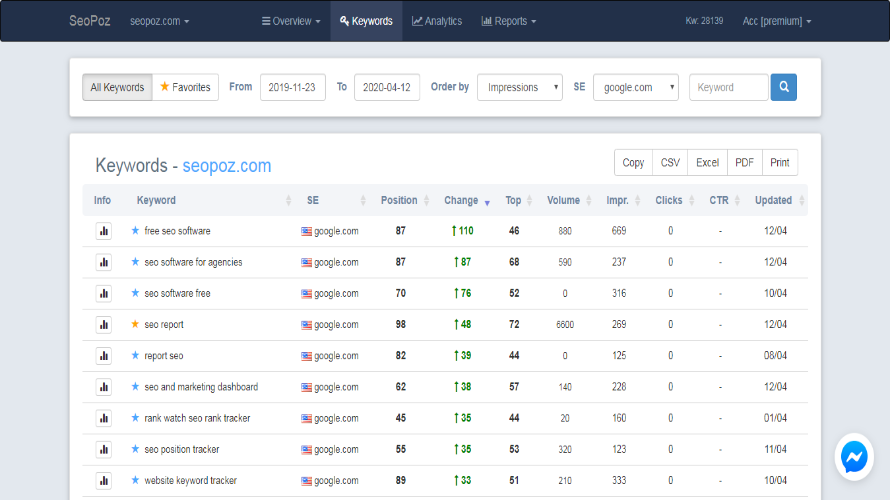Open chart info for rank watch seo rank tracker
This screenshot has width=890, height=500.
[103, 418]
